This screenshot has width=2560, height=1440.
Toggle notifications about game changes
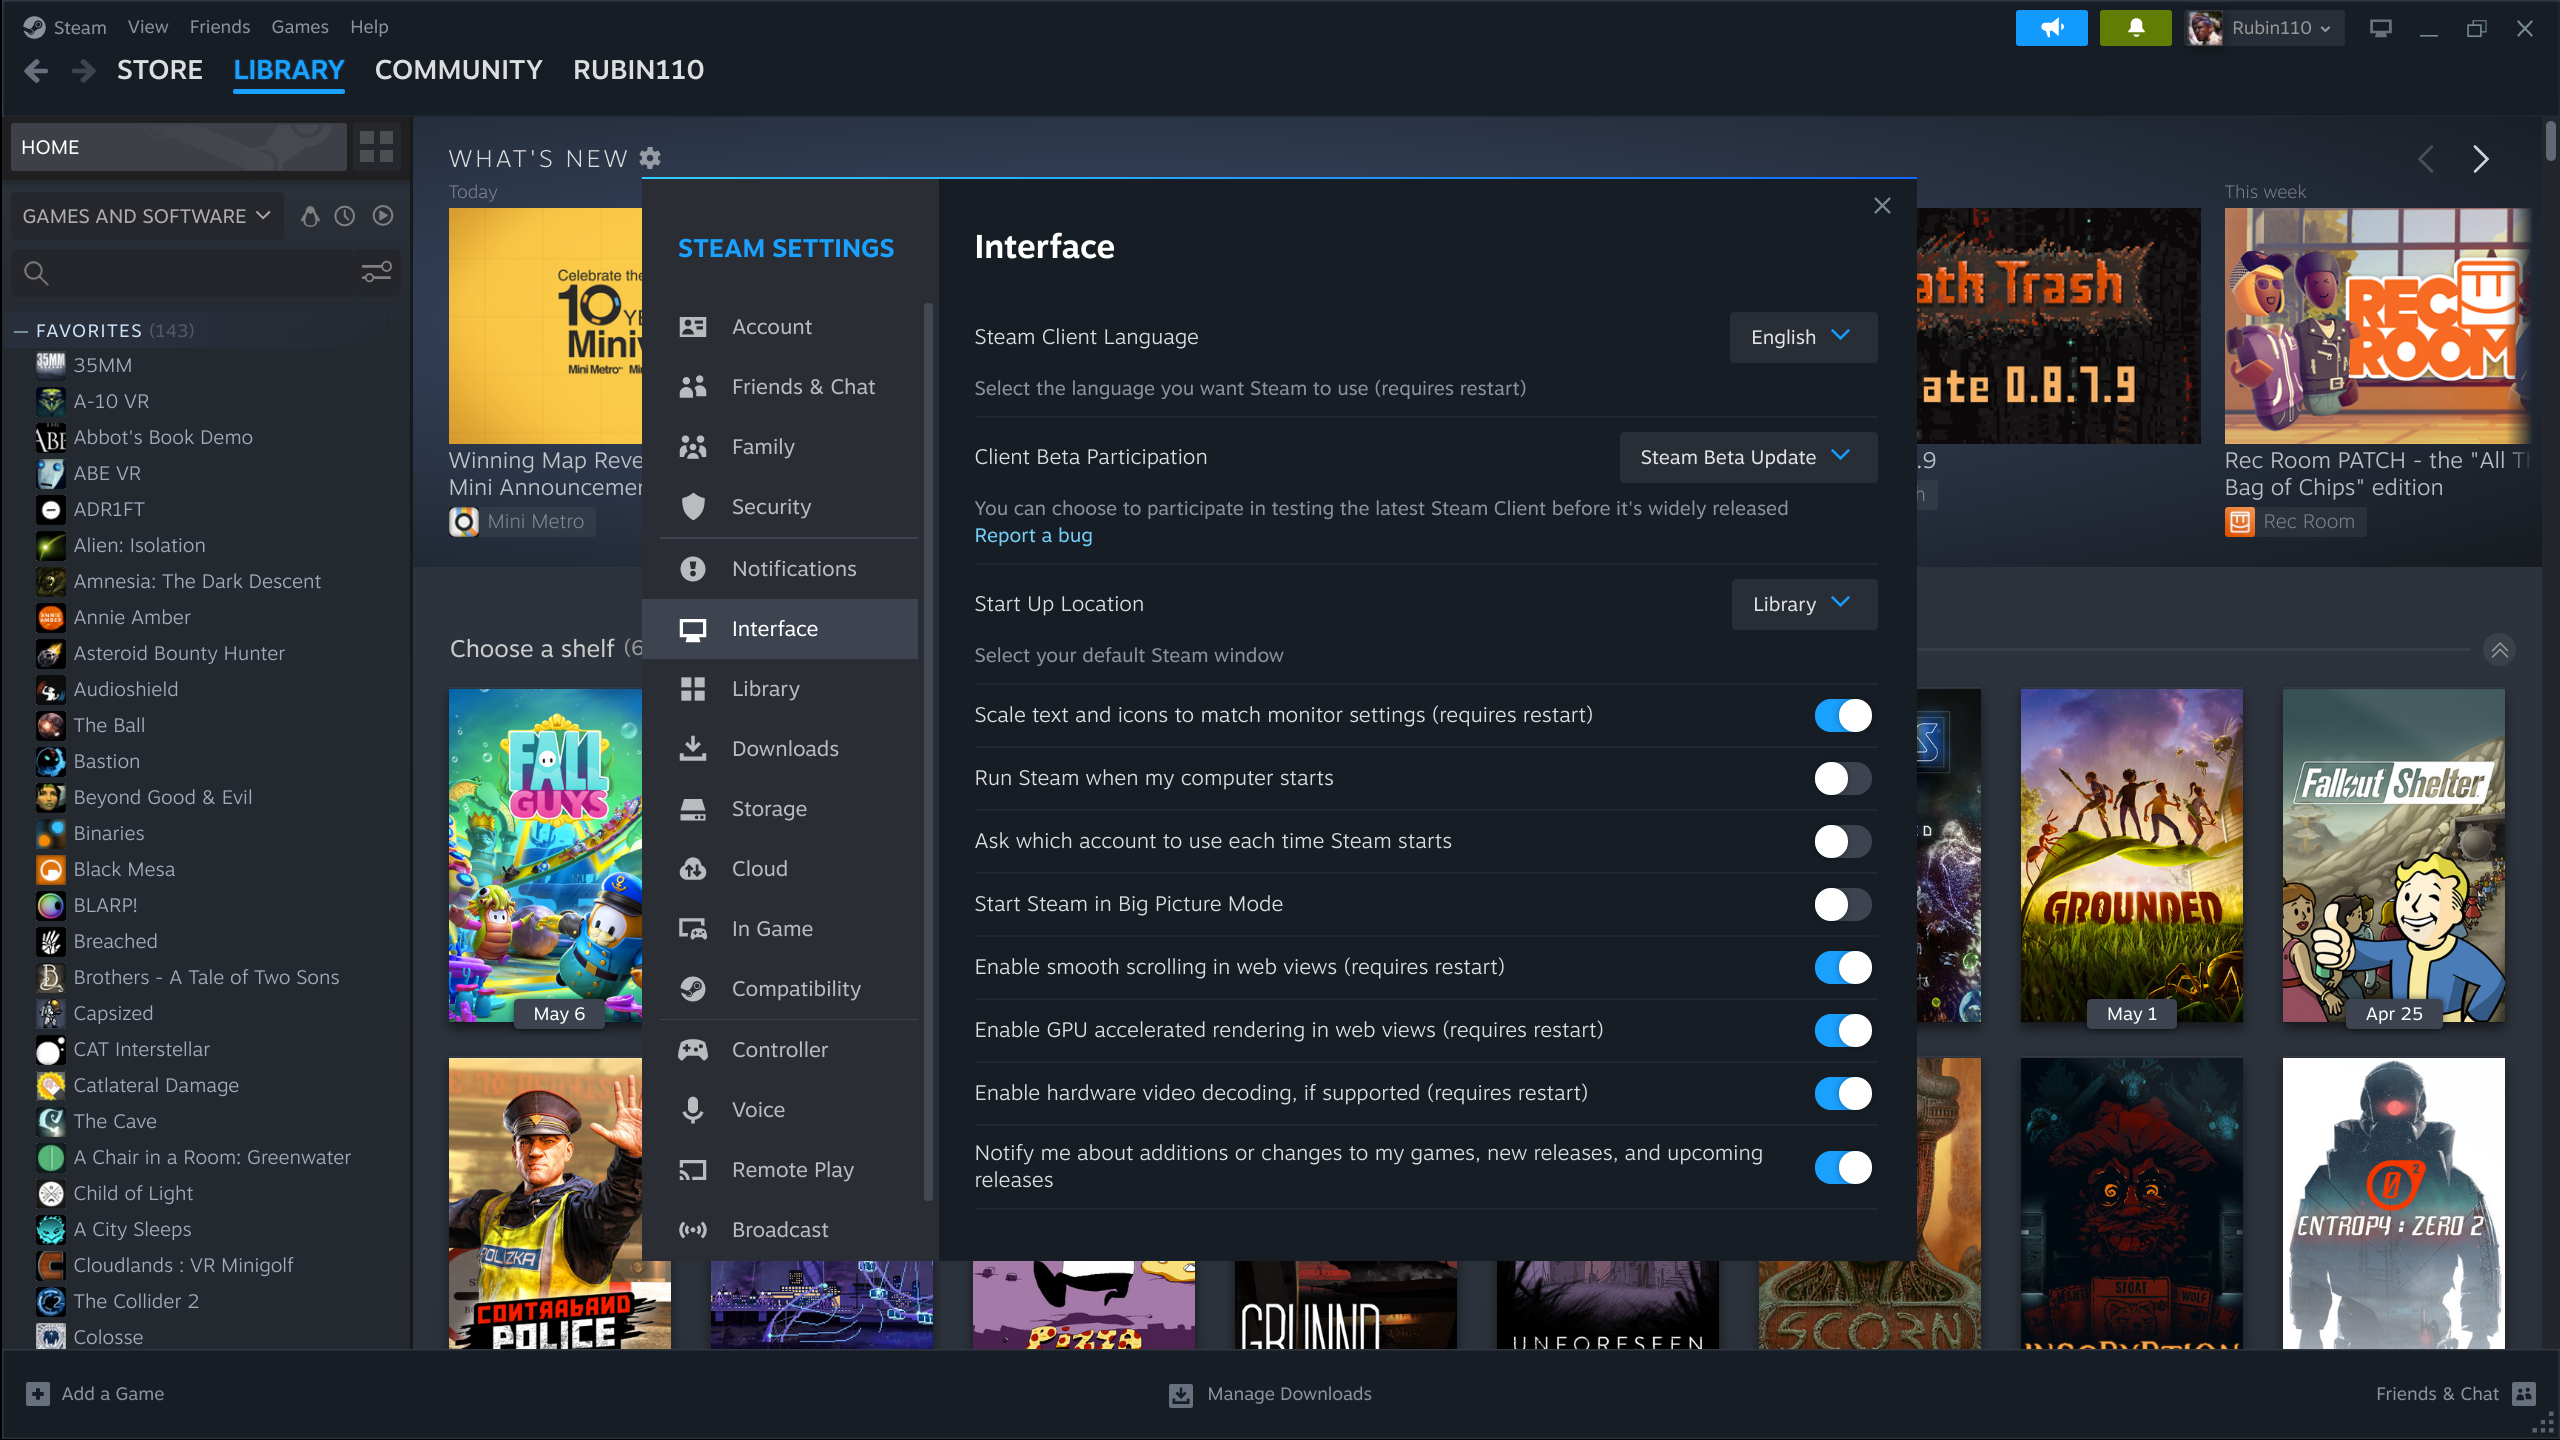click(x=1843, y=1167)
